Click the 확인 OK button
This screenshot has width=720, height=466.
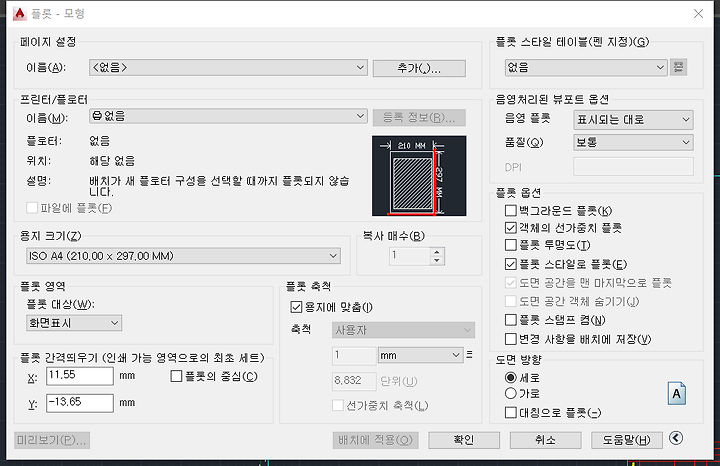pyautogui.click(x=464, y=440)
